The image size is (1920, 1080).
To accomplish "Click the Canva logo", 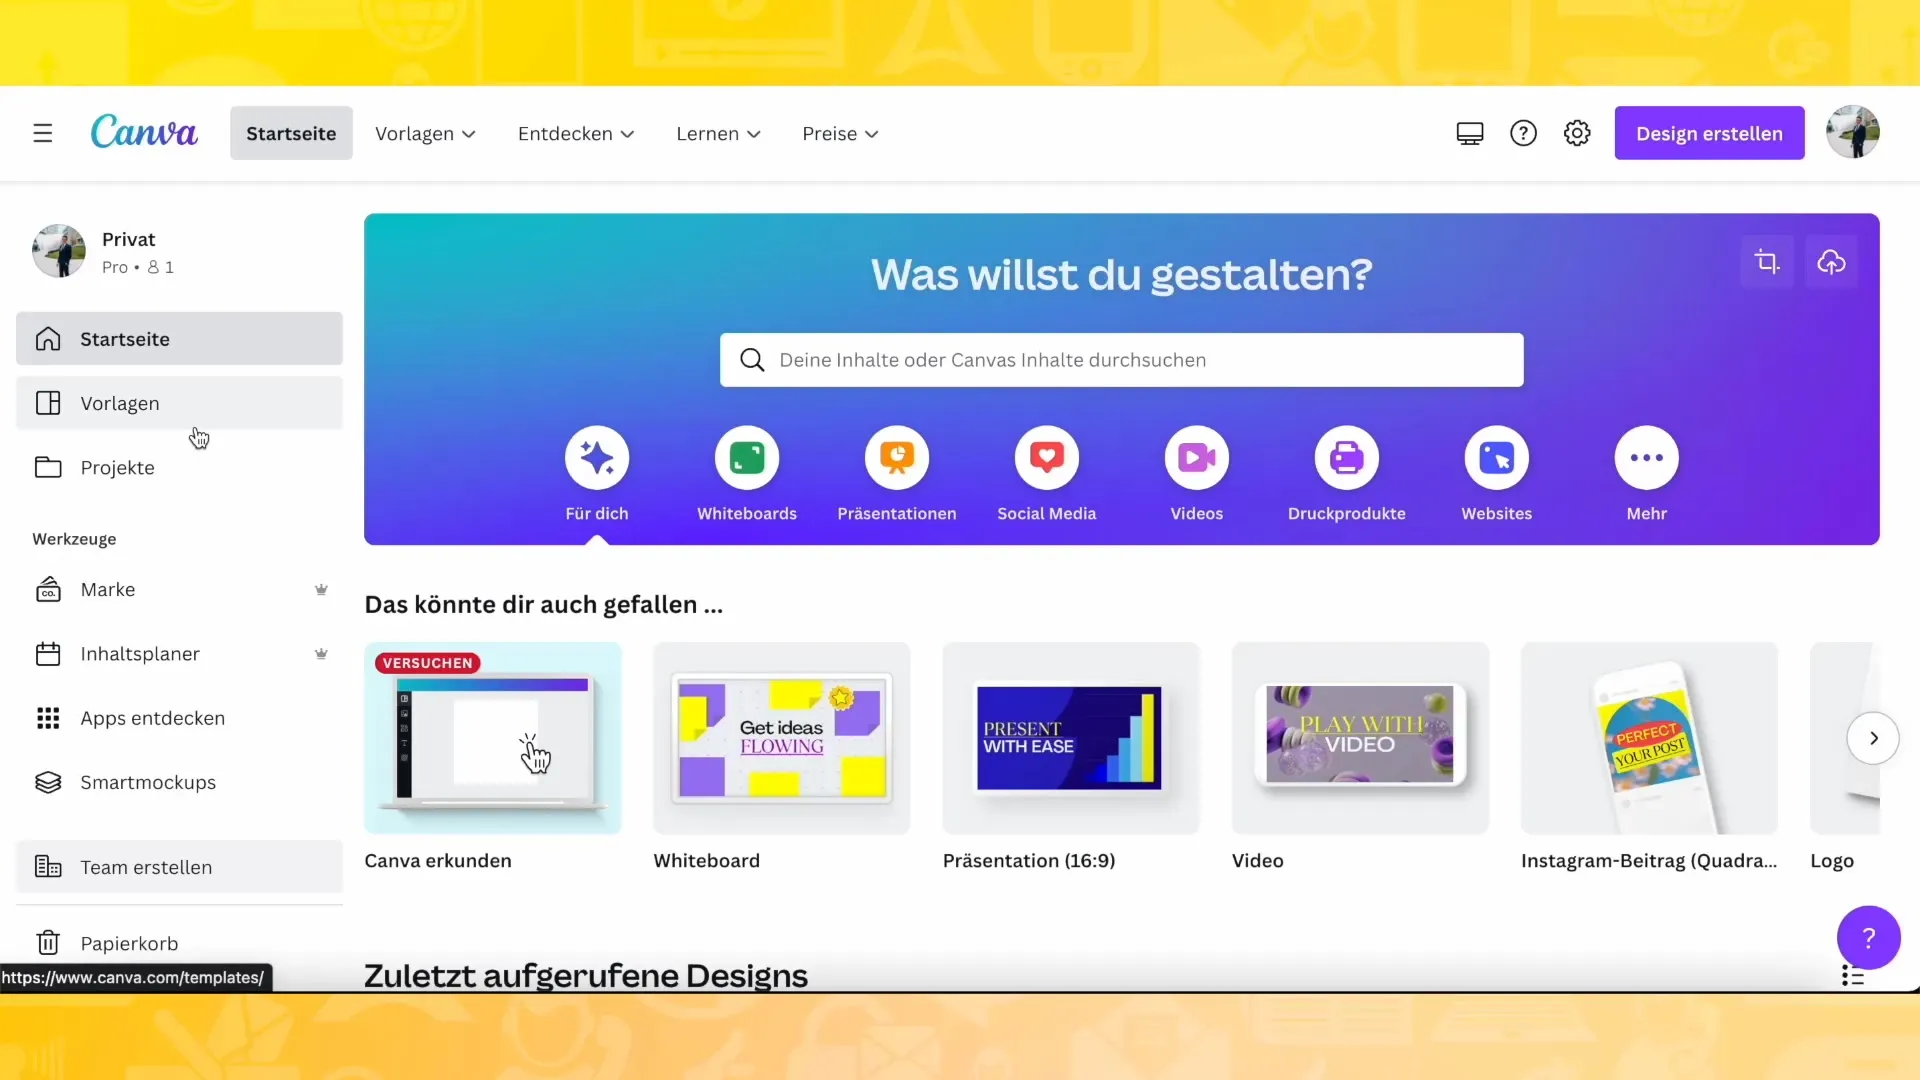I will tap(144, 132).
